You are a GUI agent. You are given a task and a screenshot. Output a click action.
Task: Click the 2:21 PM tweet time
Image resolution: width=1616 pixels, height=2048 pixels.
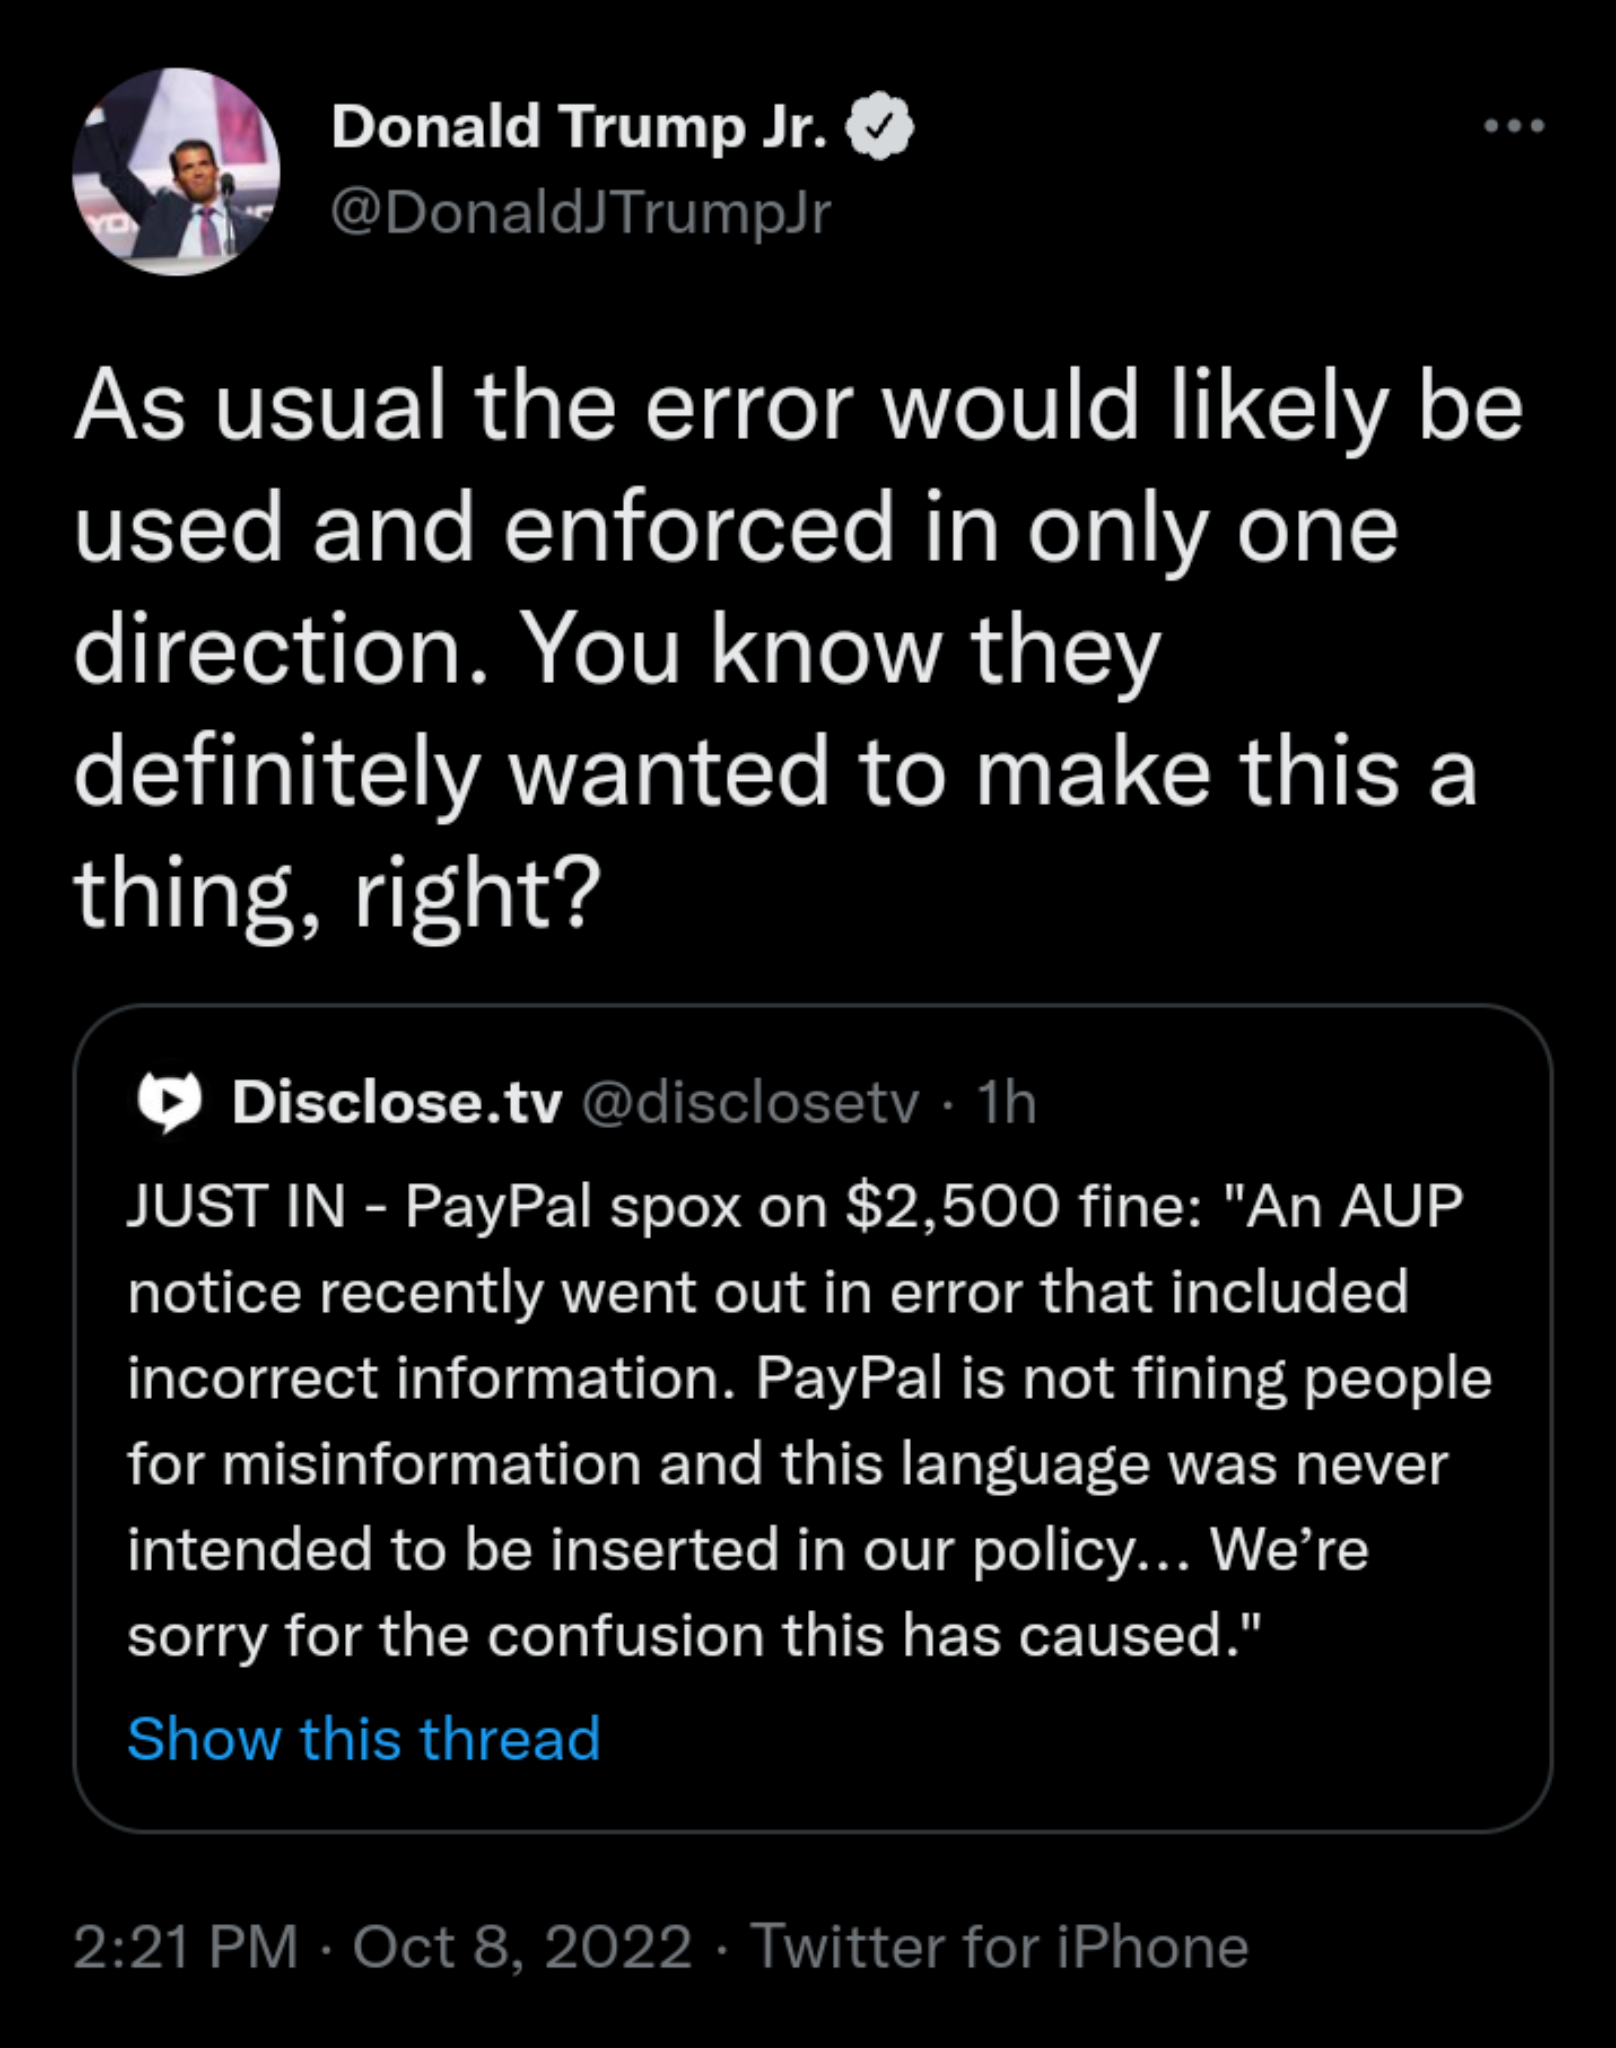(186, 1947)
